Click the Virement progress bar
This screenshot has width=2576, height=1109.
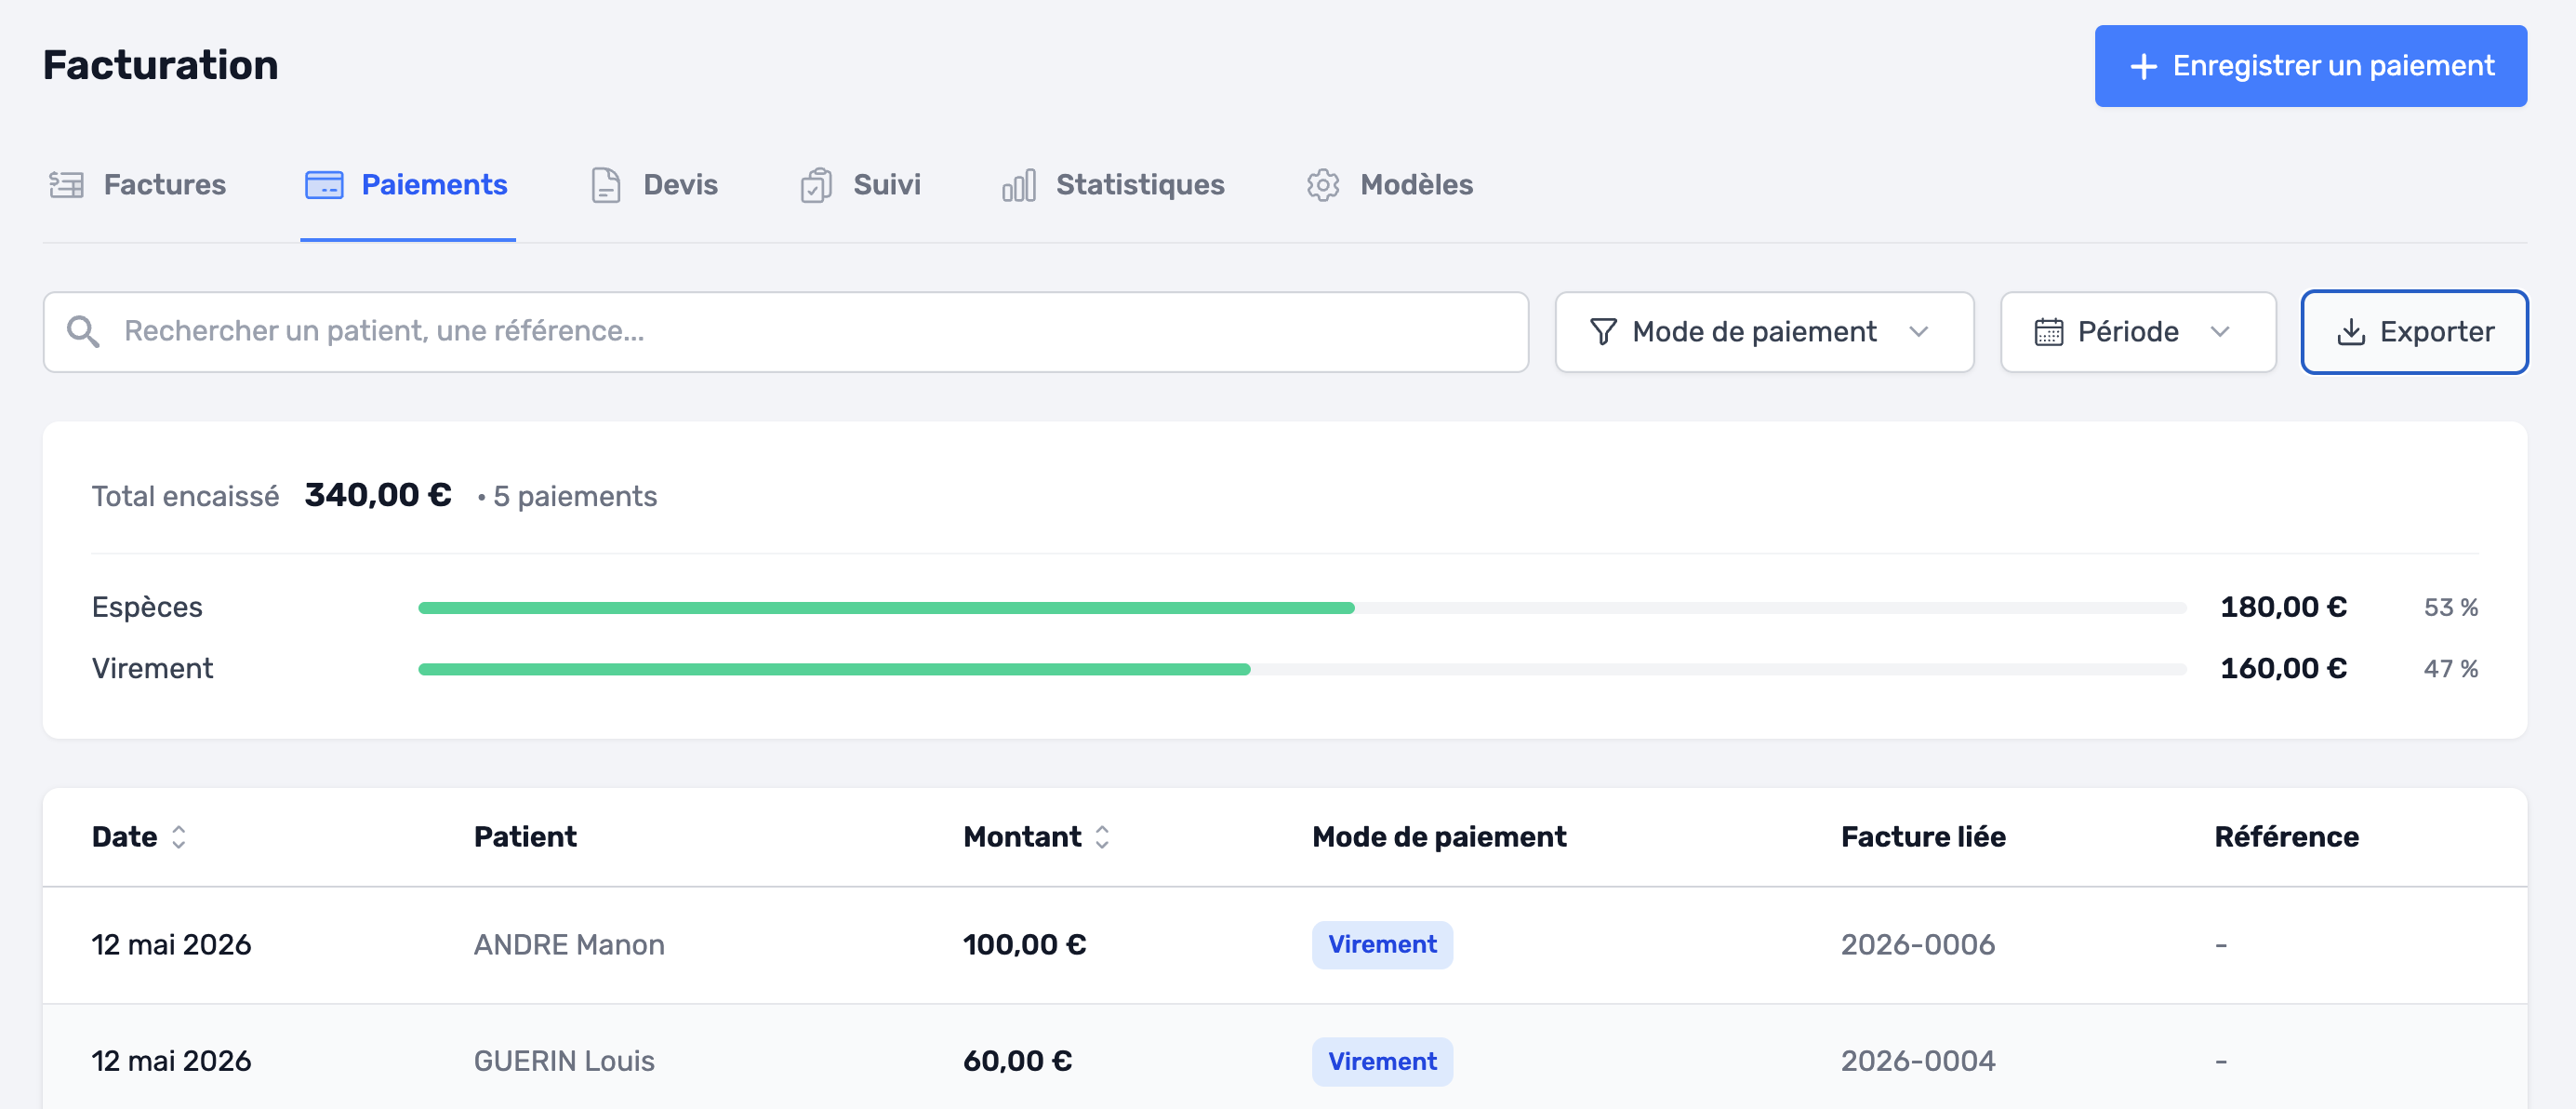1302,669
